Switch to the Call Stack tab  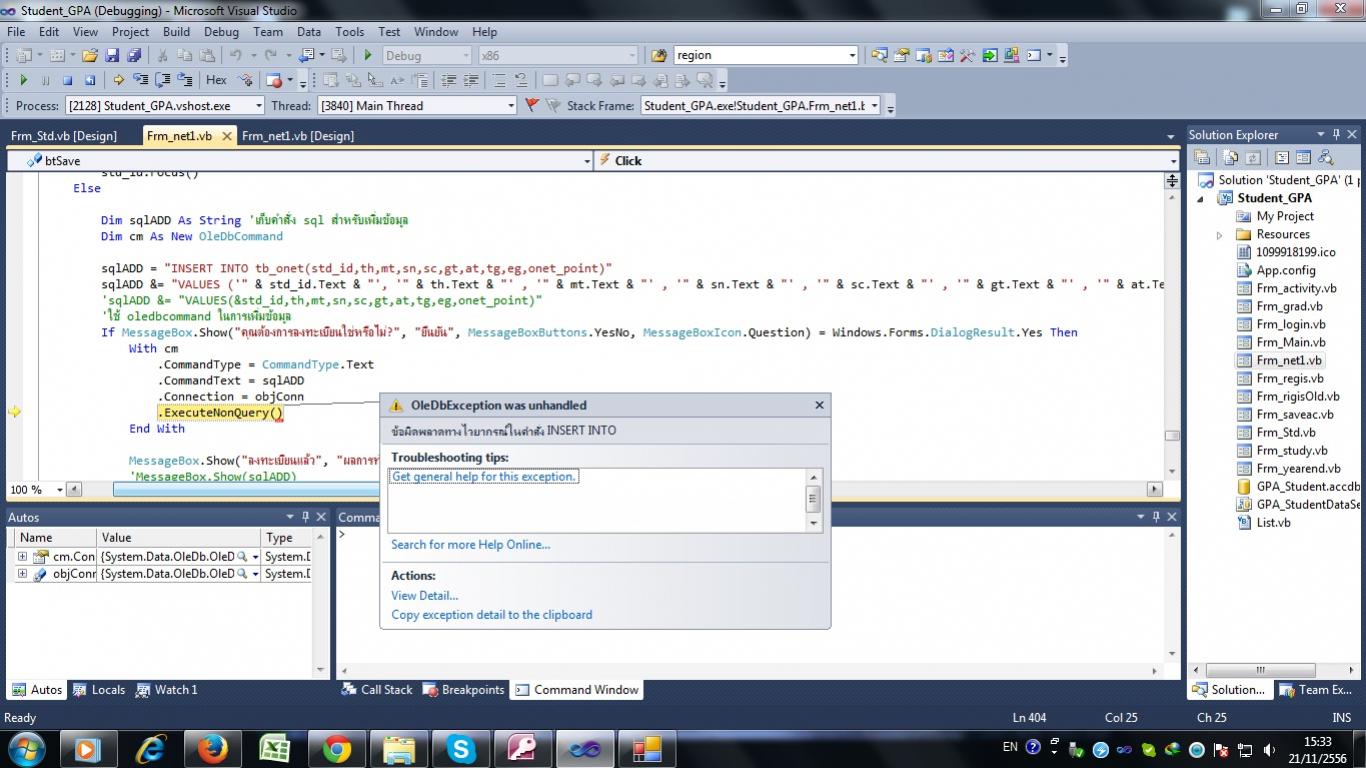377,690
